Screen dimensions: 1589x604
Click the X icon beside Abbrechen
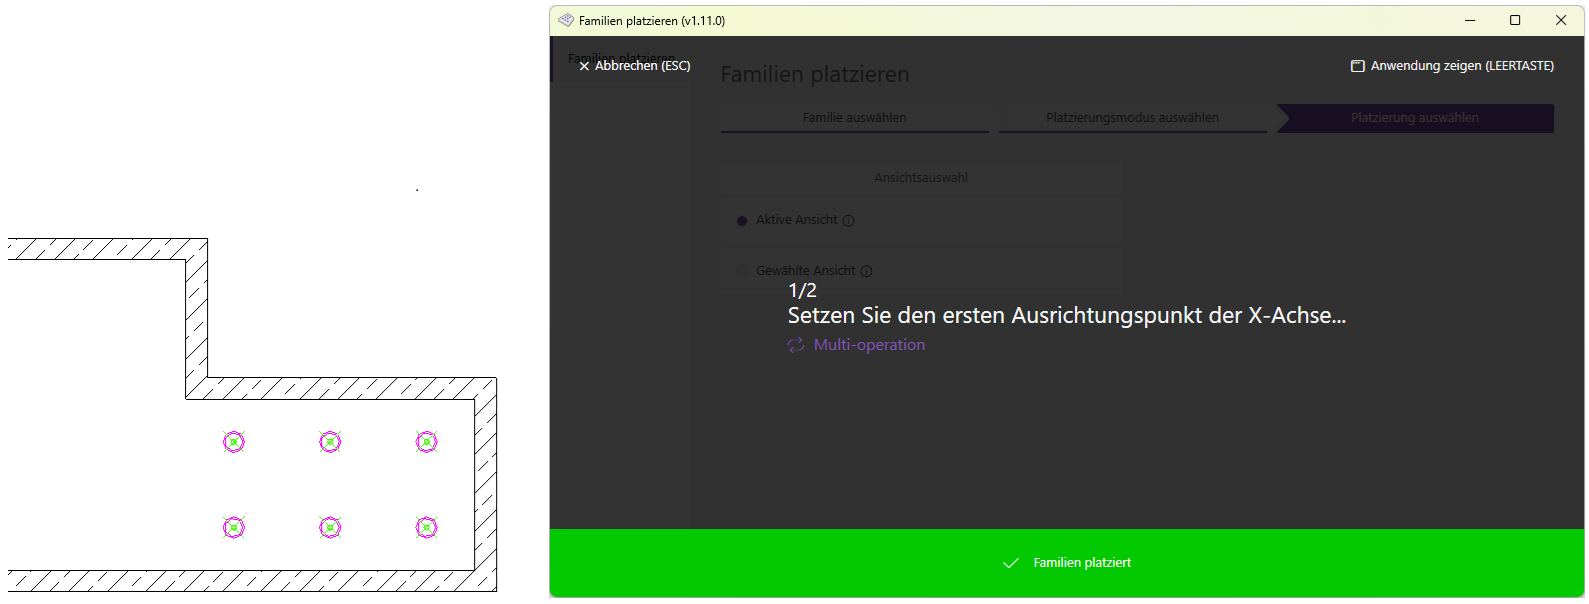584,66
